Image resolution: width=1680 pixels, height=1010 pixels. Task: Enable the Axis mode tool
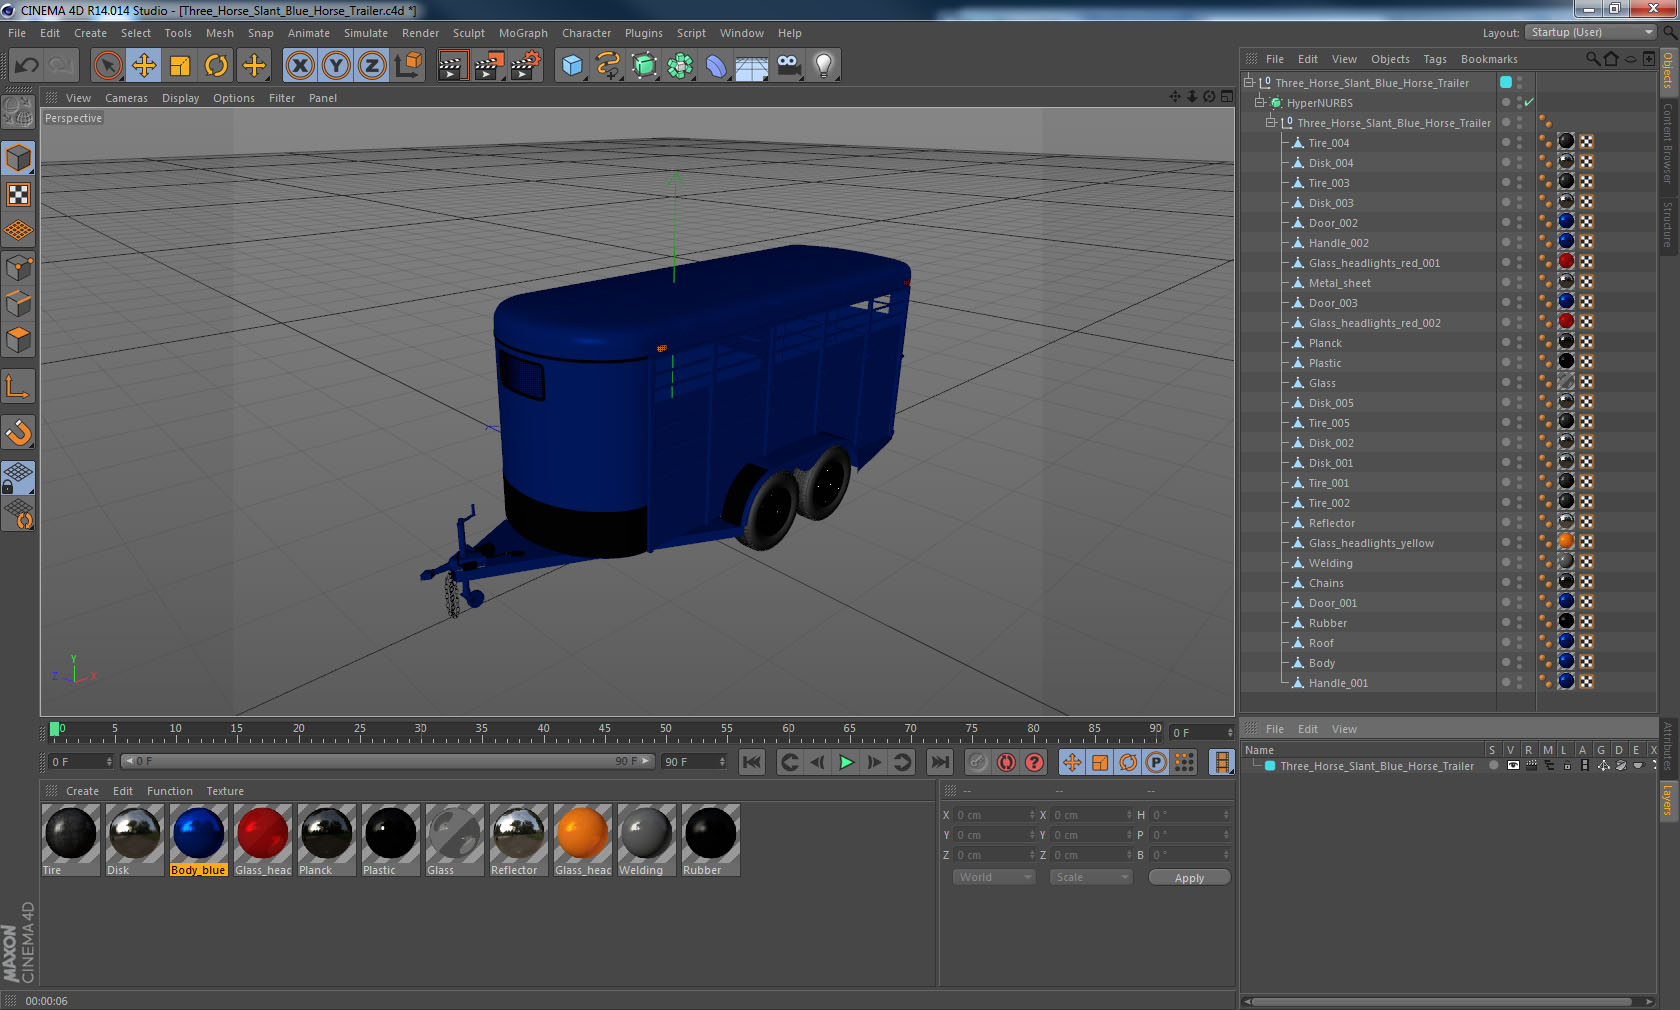pos(19,386)
